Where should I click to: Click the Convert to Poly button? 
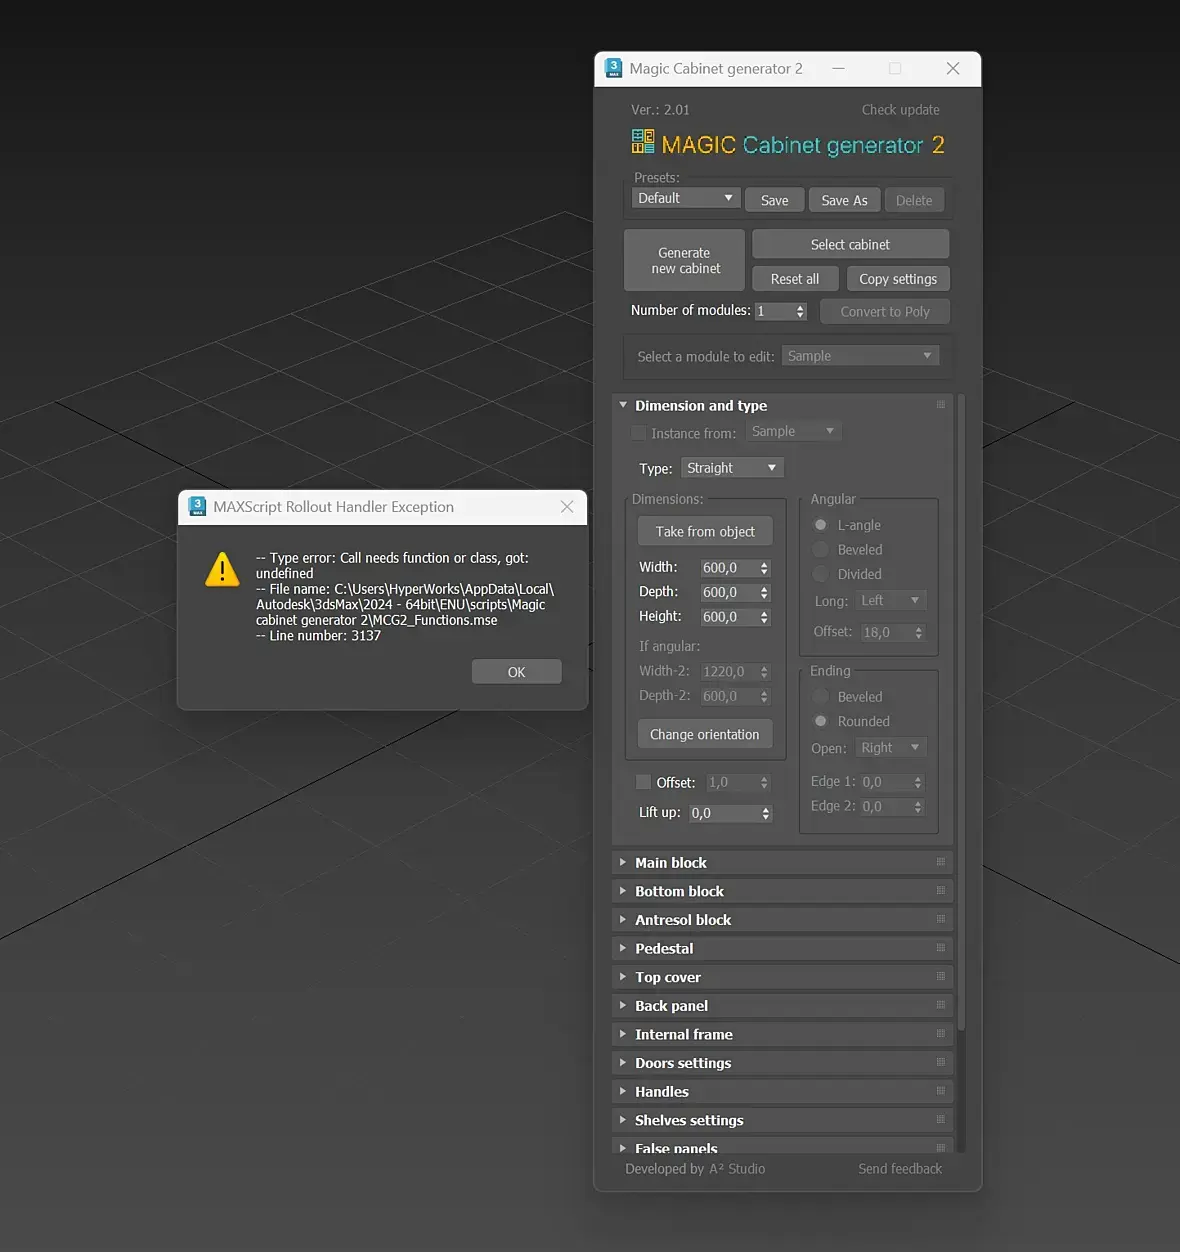pyautogui.click(x=885, y=311)
